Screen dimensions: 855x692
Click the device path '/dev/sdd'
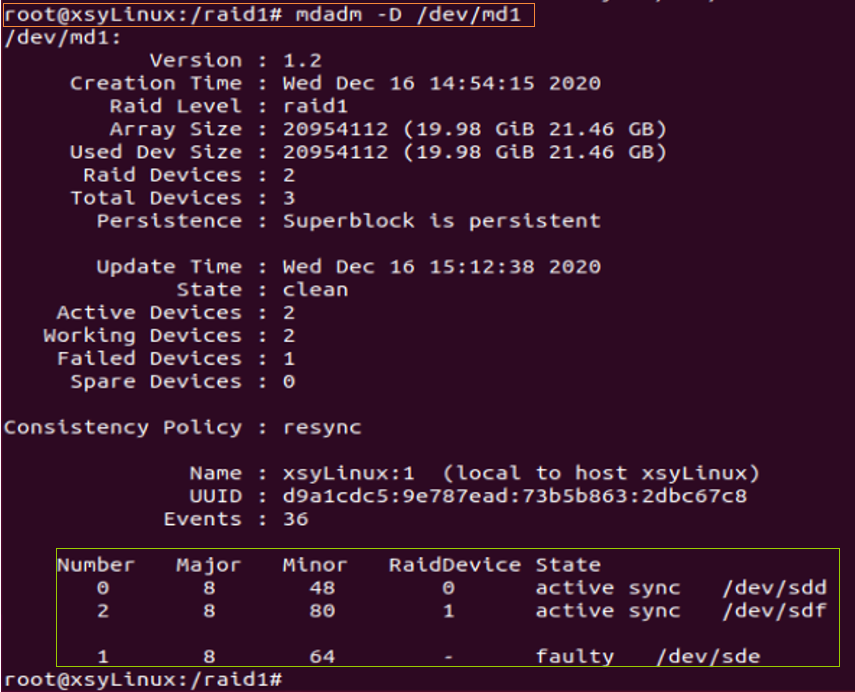tap(775, 588)
